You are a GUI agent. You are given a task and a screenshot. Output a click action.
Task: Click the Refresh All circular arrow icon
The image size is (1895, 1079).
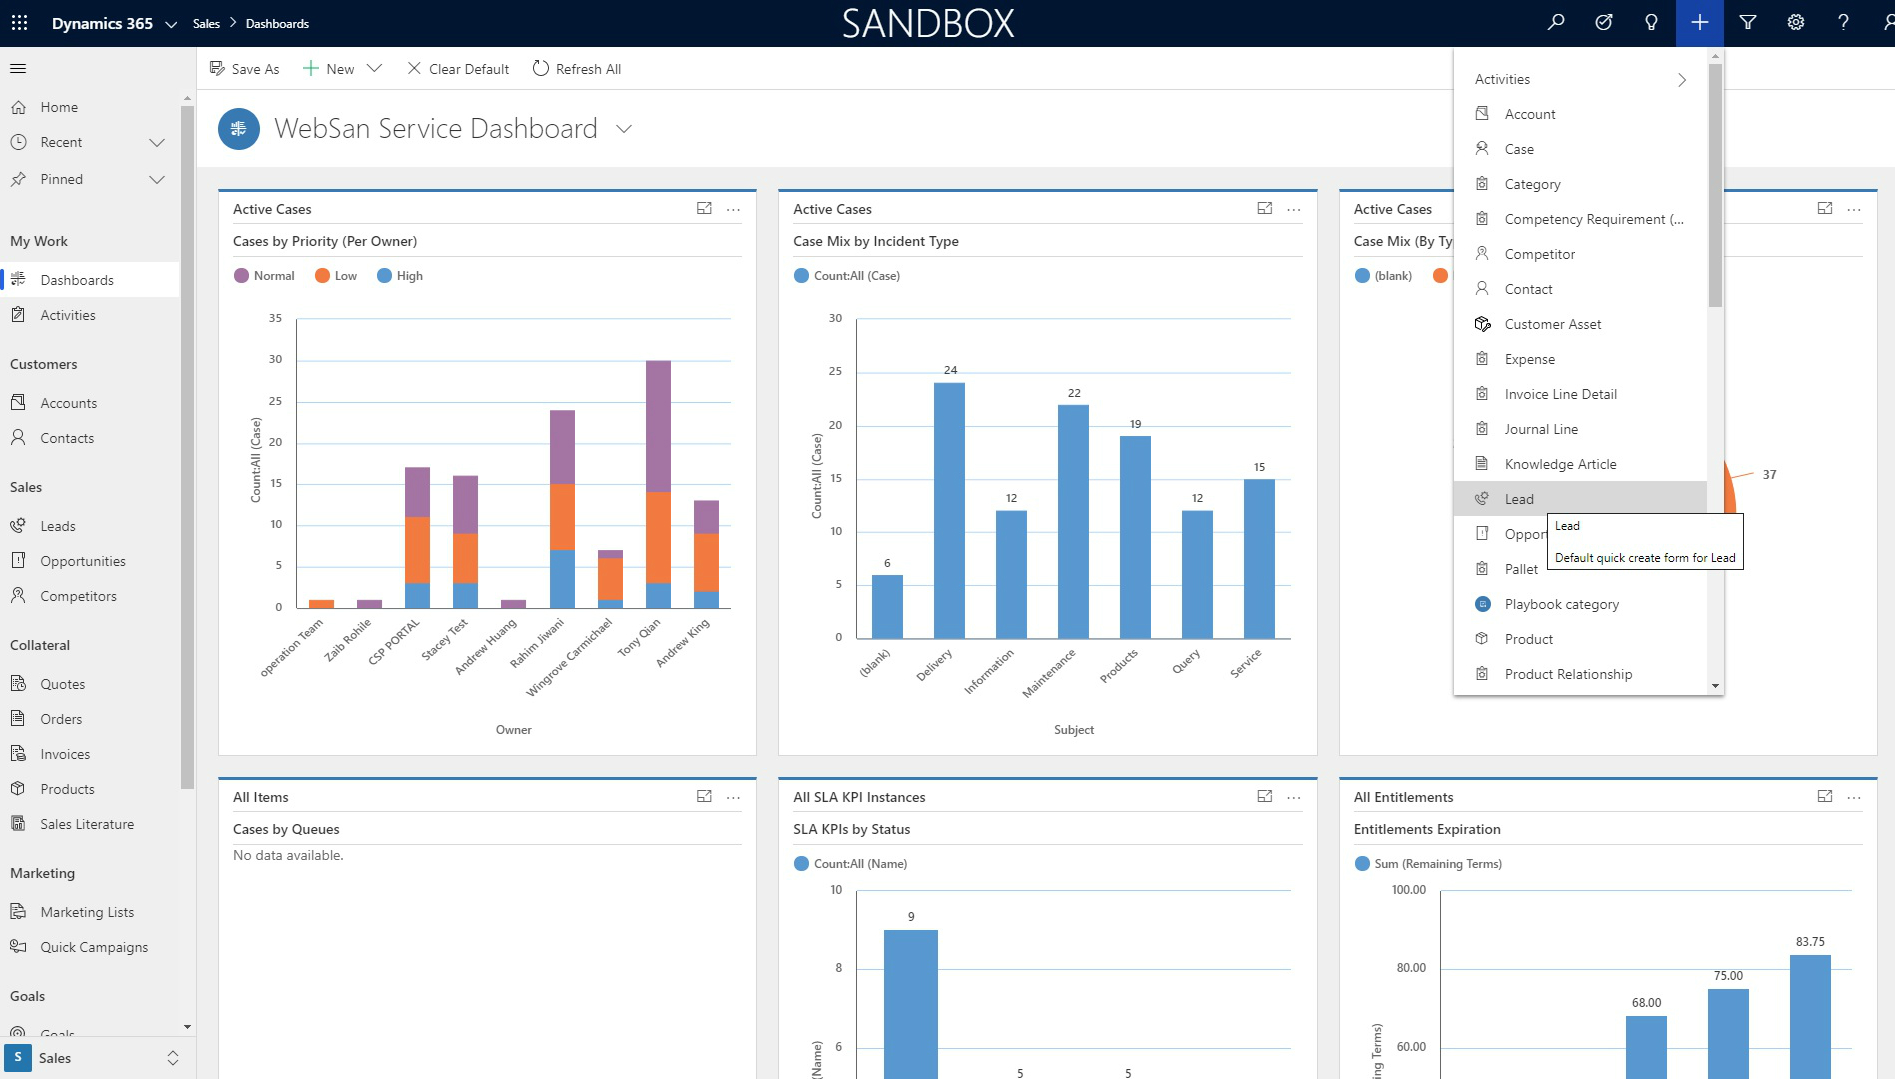541,68
